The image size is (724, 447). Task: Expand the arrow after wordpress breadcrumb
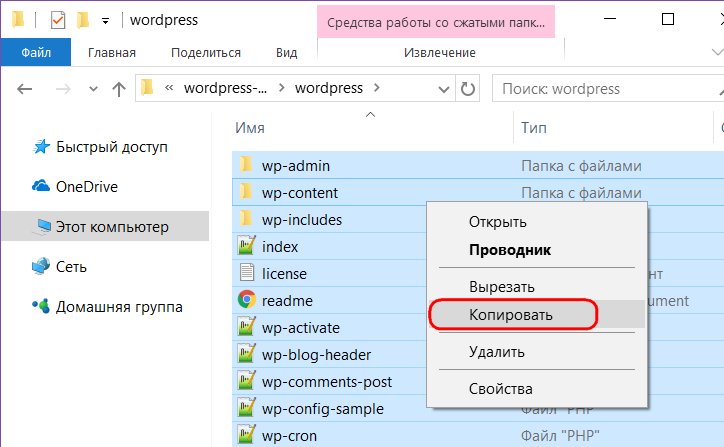(377, 88)
